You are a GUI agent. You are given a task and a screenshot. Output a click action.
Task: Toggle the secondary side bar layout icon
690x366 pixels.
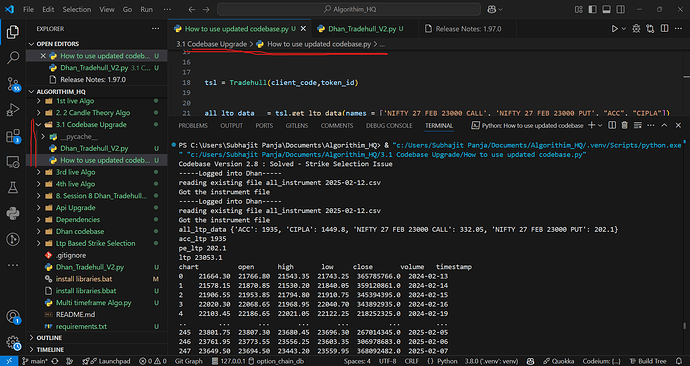620,9
